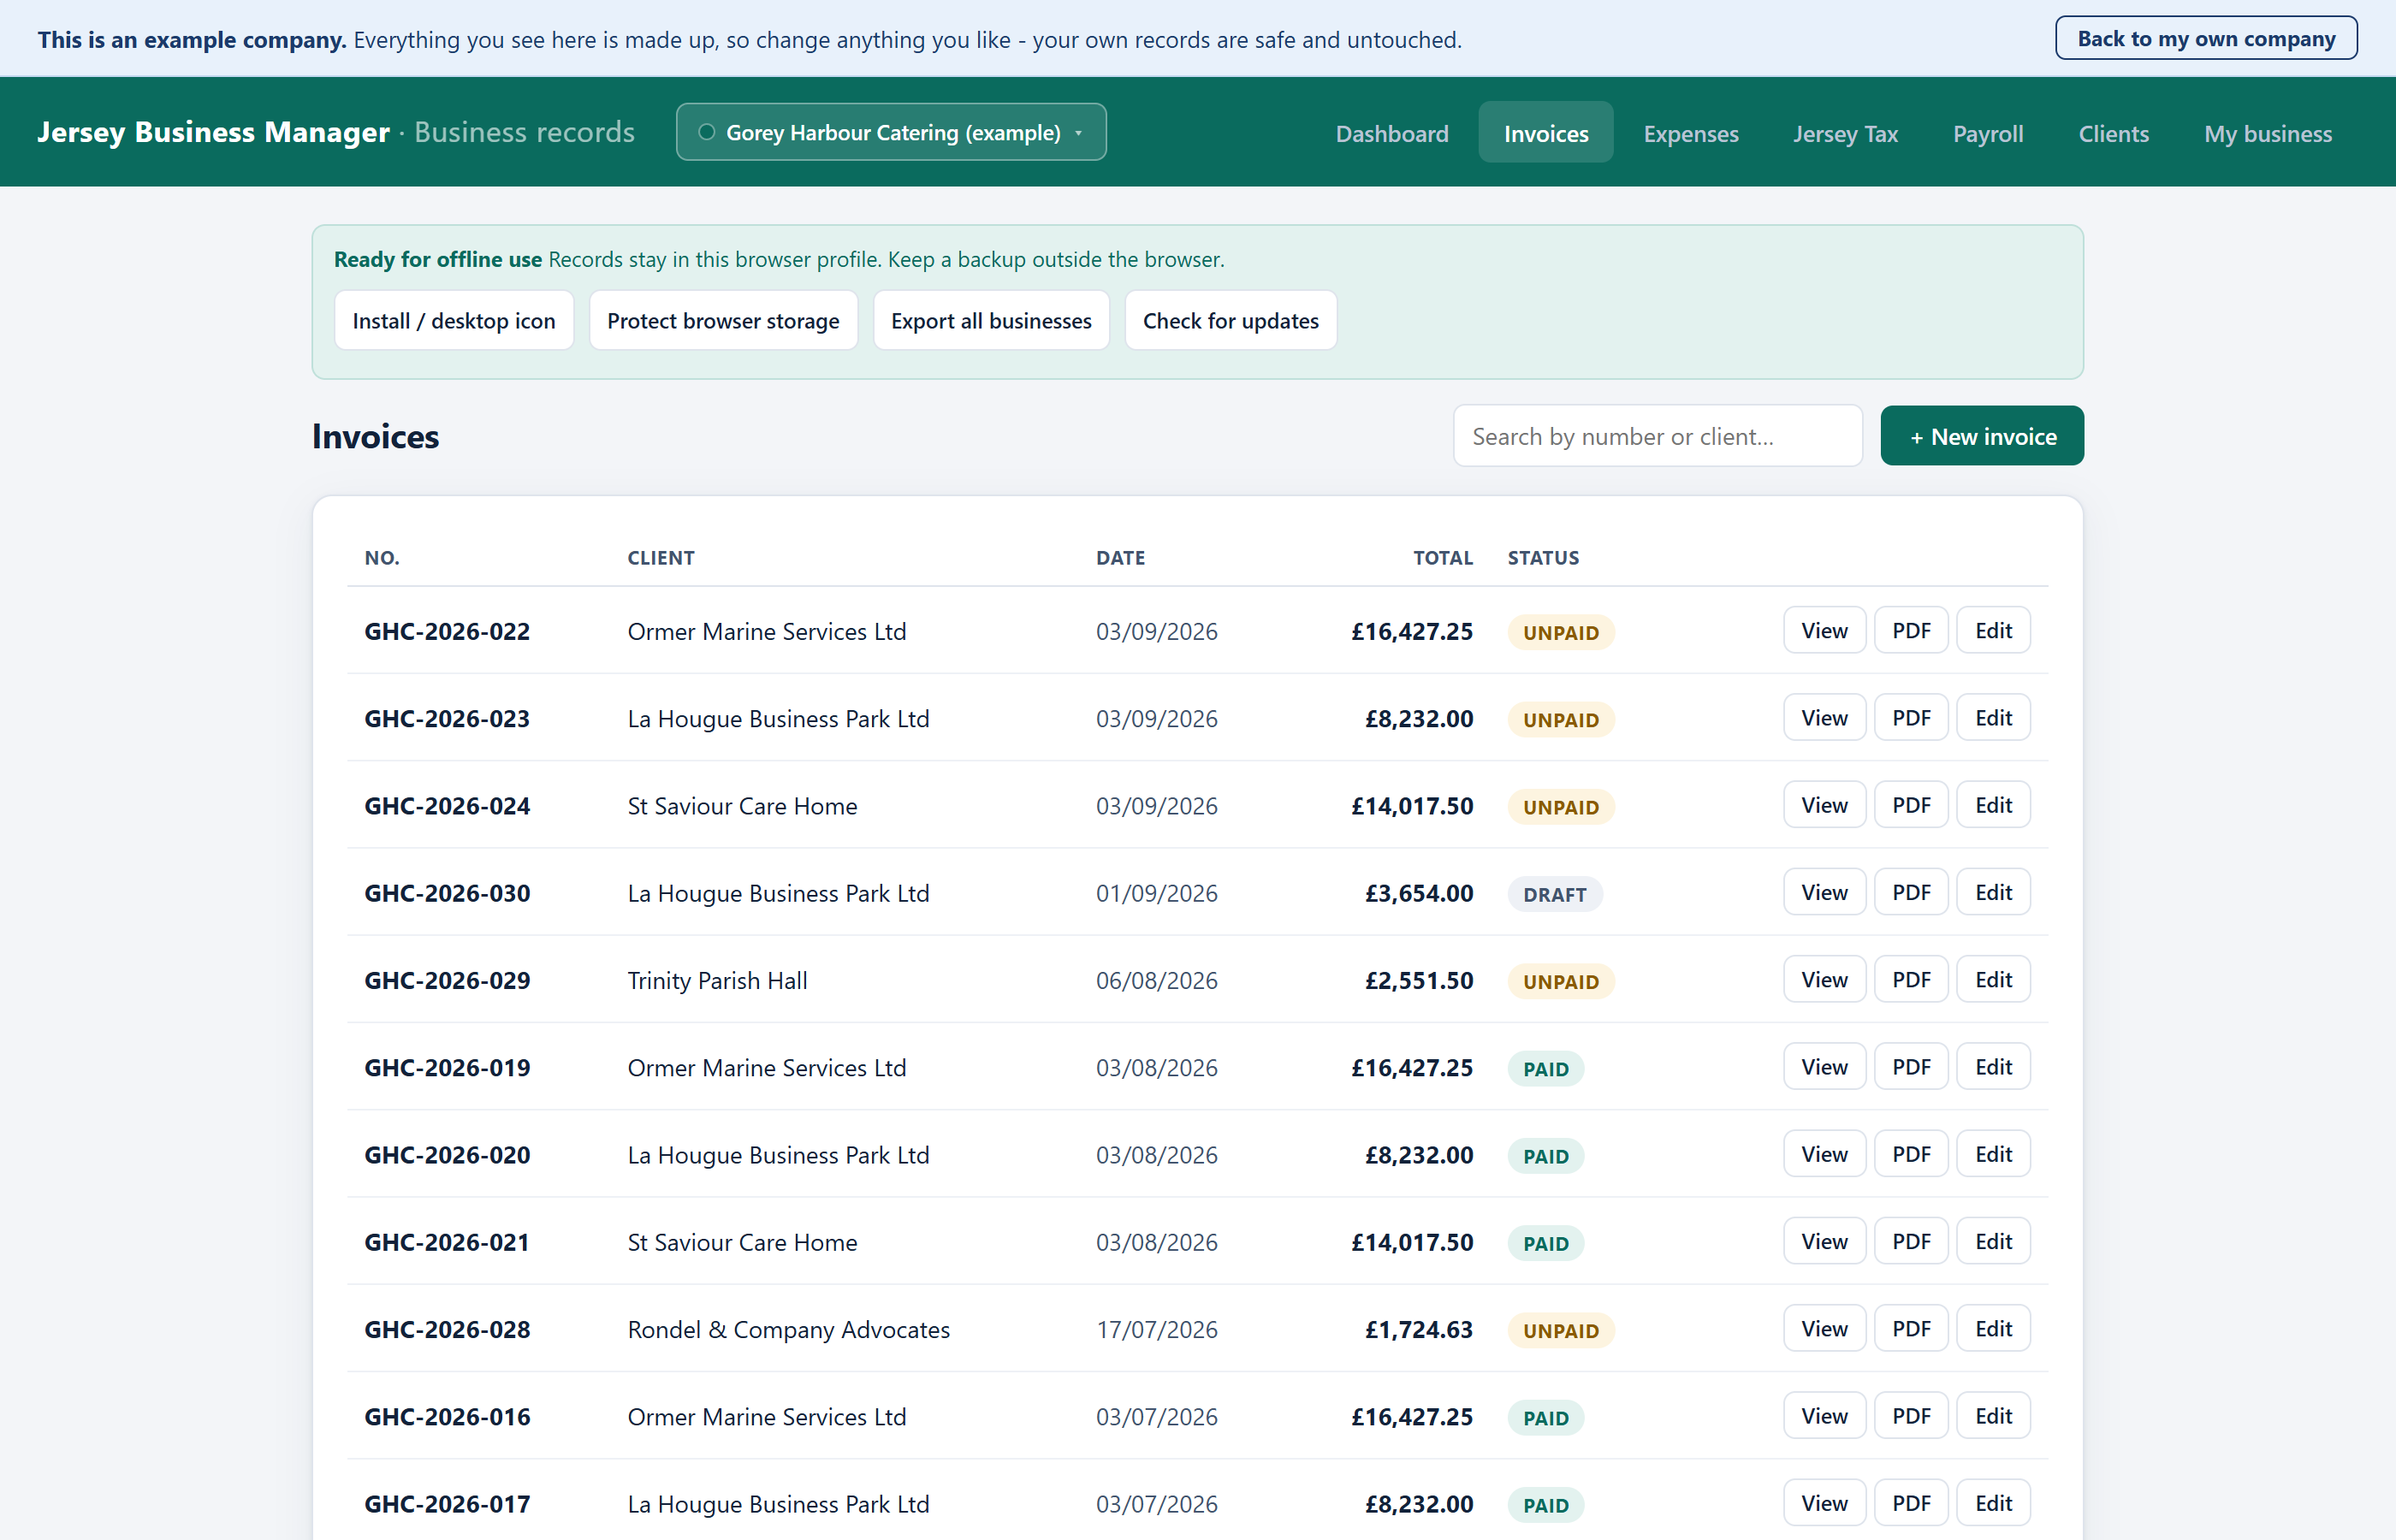Click Check for updates
Screen dimensions: 2396x1540
1230,320
